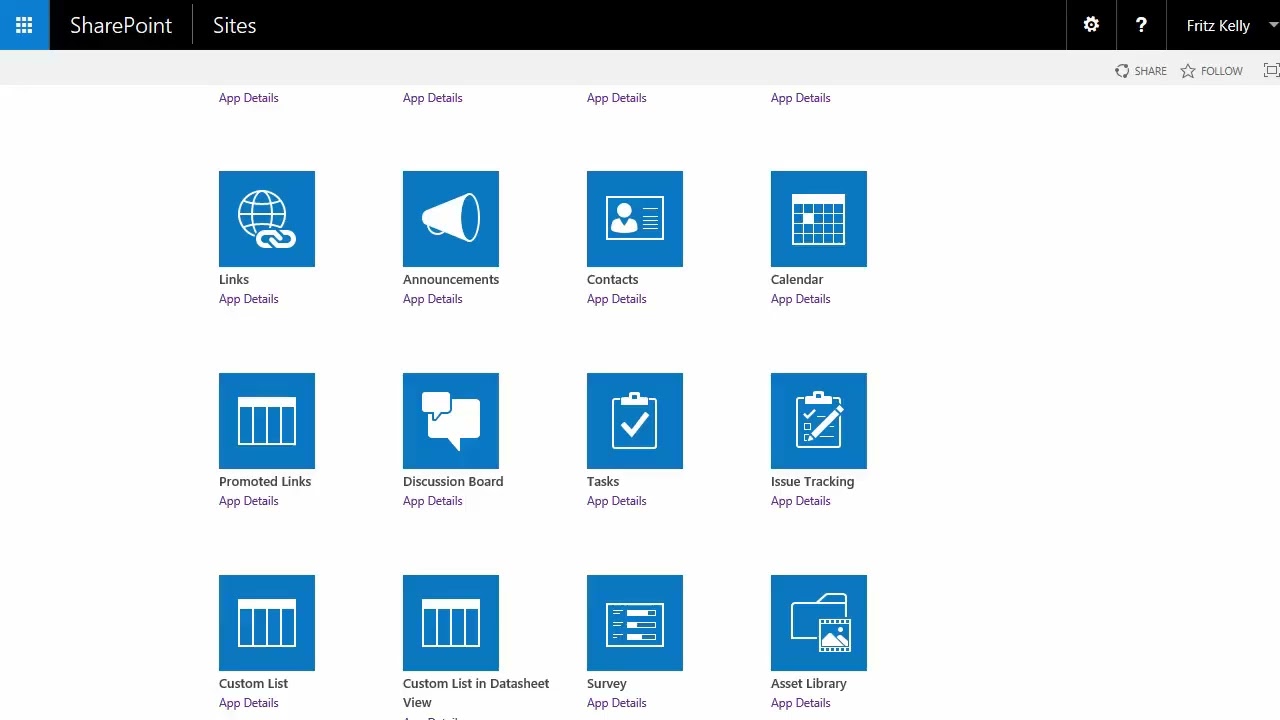Viewport: 1280px width, 720px height.
Task: Click the Survey app name text
Action: pos(607,684)
